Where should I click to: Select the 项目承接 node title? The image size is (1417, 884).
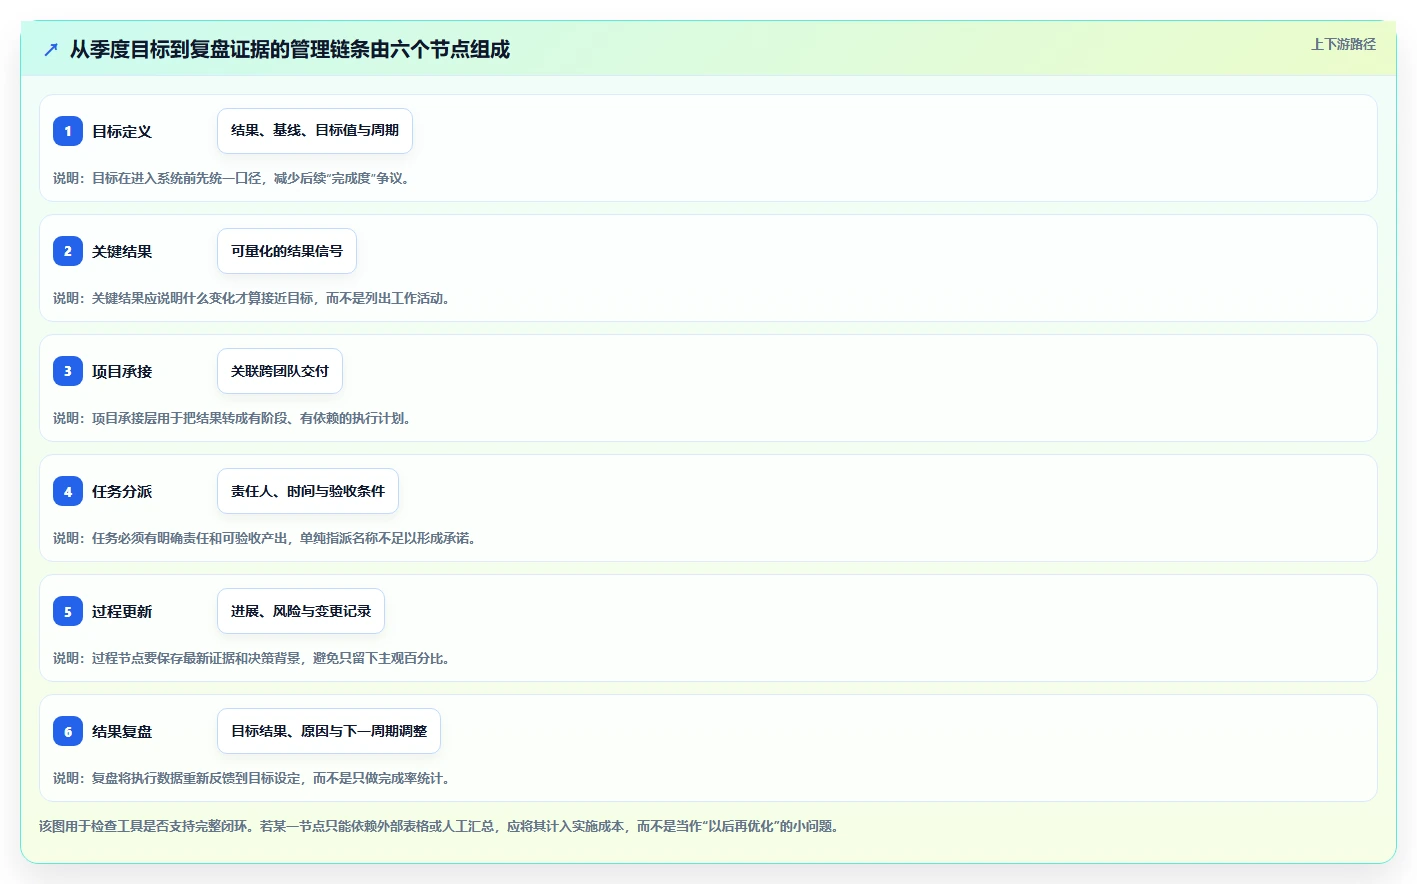pyautogui.click(x=122, y=371)
